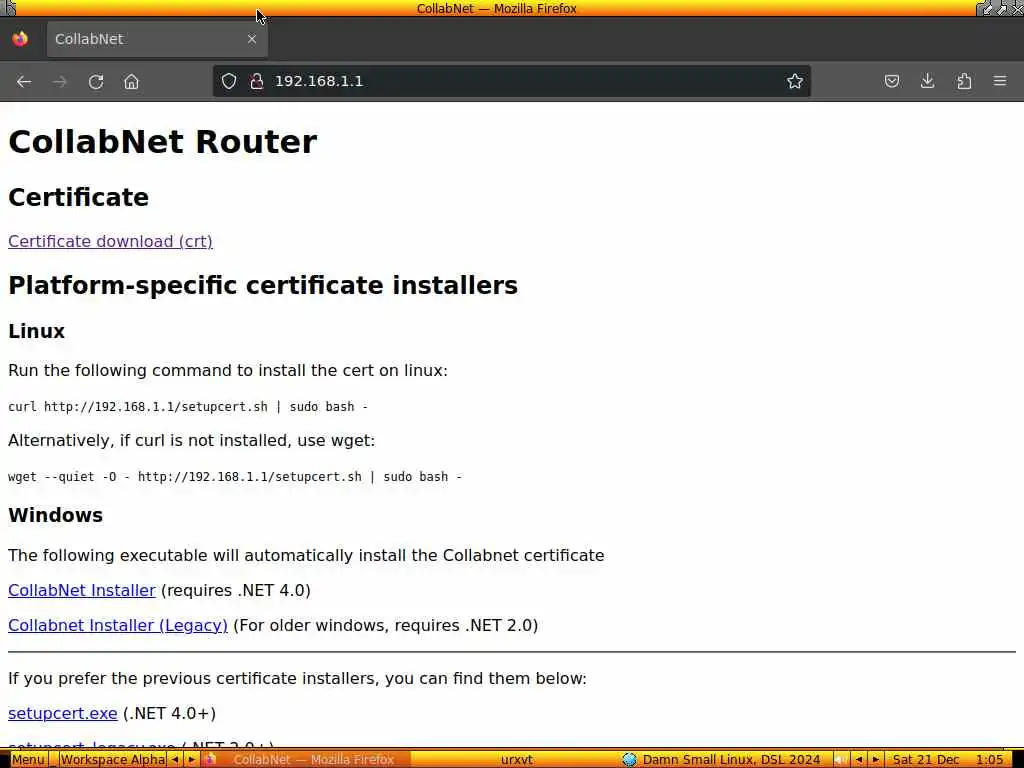1024x768 pixels.
Task: Close the CollabNet tab
Action: point(251,39)
